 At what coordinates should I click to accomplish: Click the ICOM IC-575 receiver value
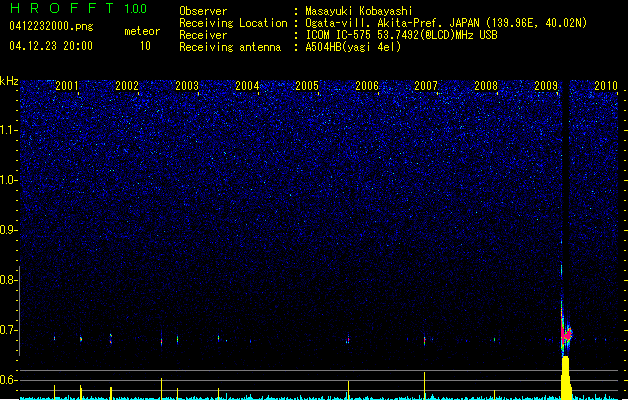coord(401,35)
